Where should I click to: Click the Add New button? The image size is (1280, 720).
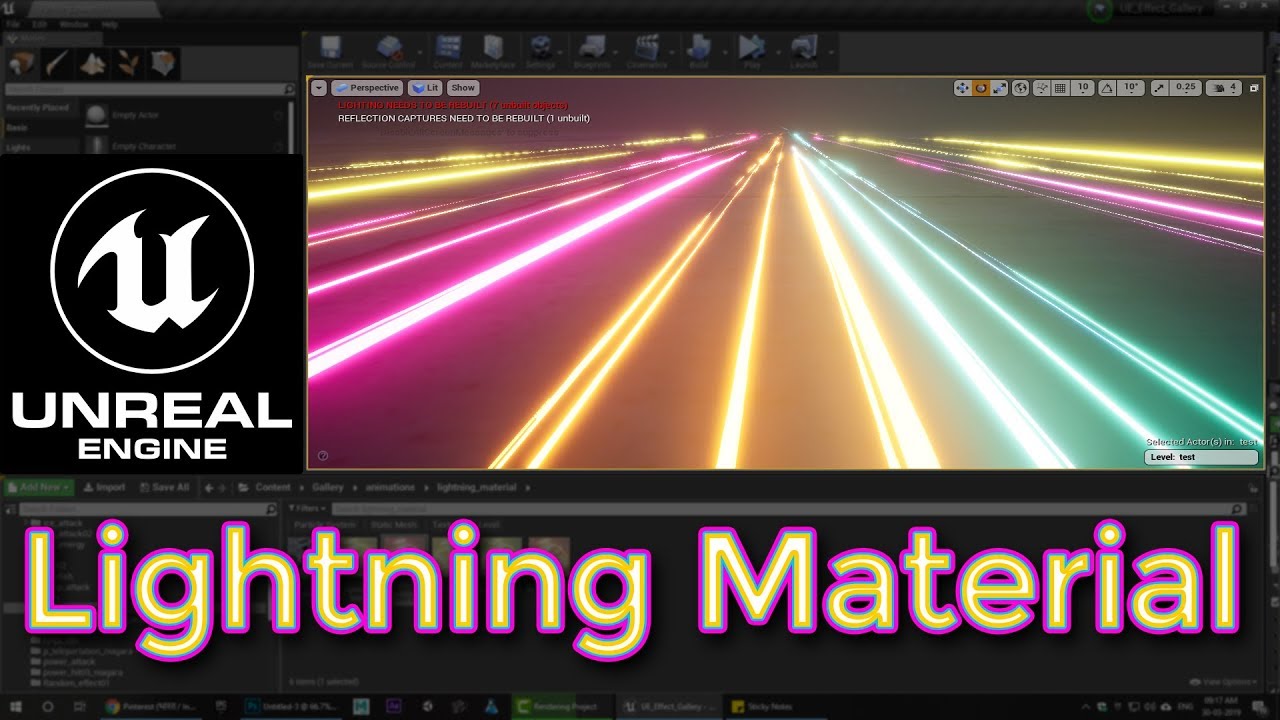pos(38,488)
